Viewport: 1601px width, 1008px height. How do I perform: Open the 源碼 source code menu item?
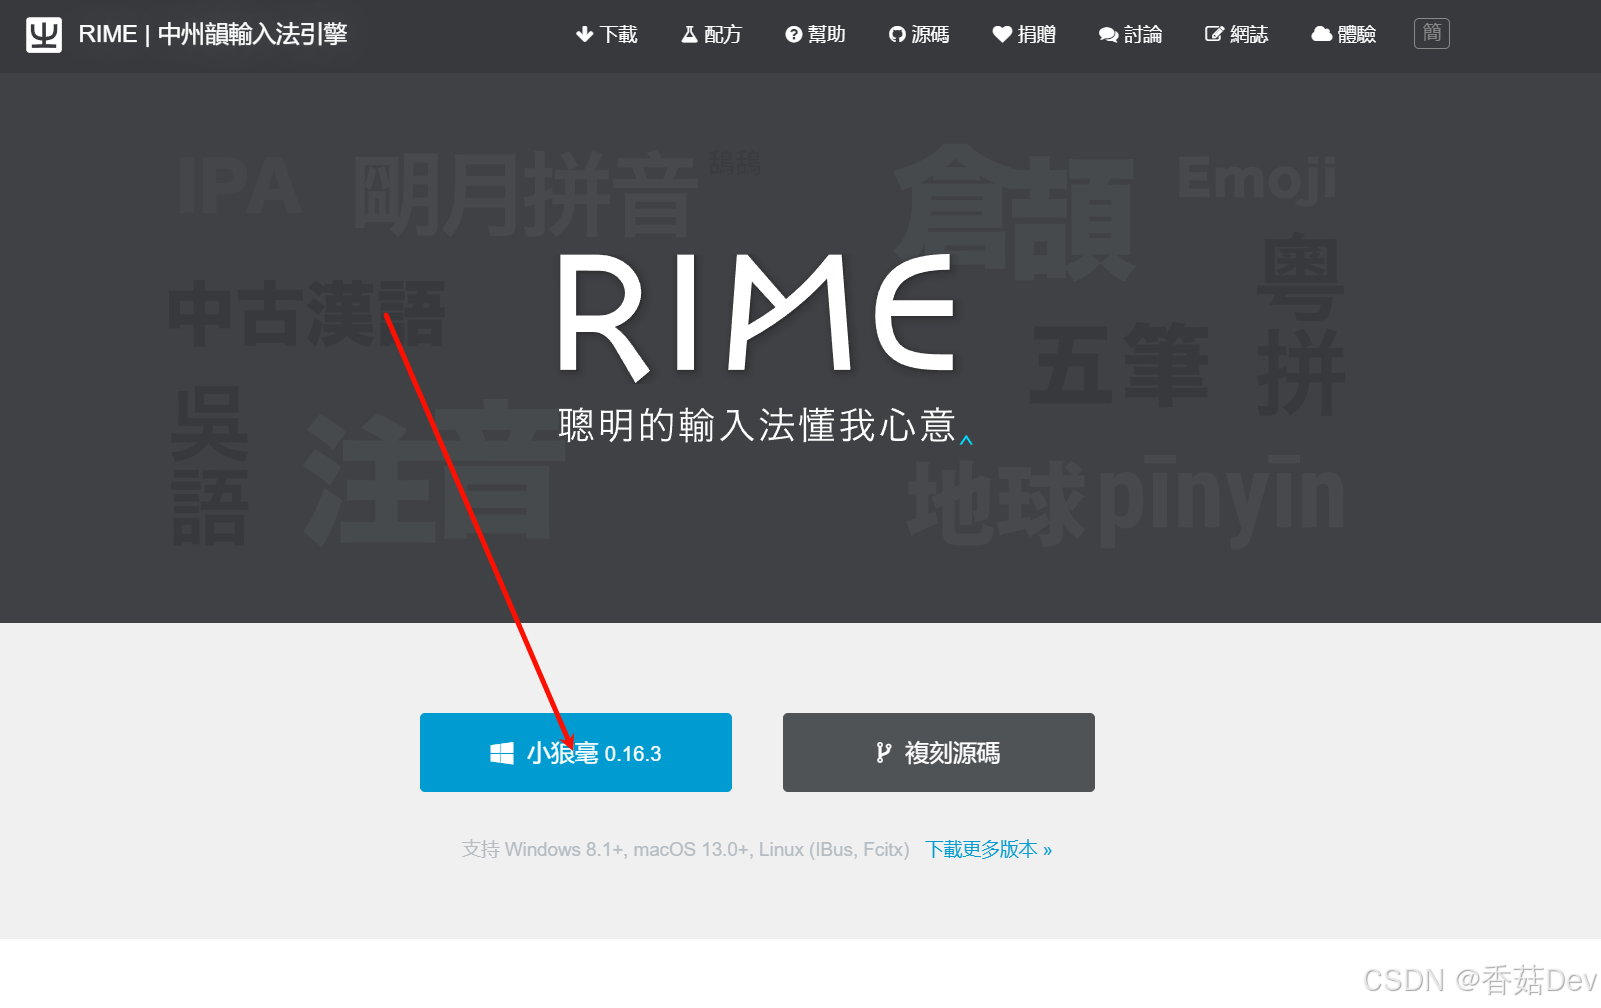coord(919,35)
